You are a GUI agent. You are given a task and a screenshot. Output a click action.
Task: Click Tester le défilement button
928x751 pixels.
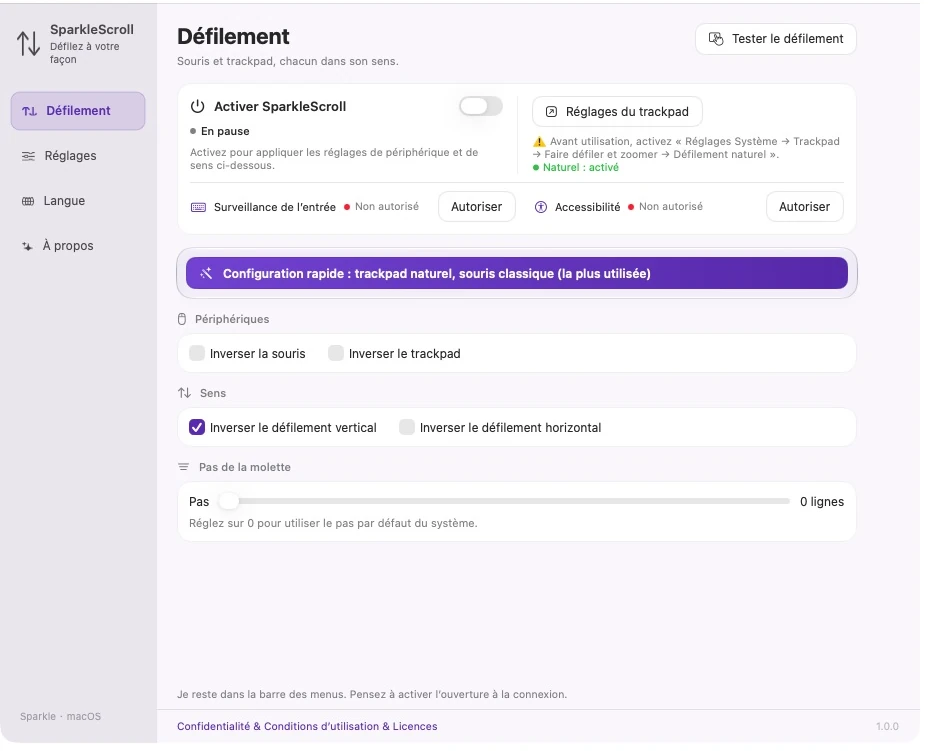tap(775, 39)
